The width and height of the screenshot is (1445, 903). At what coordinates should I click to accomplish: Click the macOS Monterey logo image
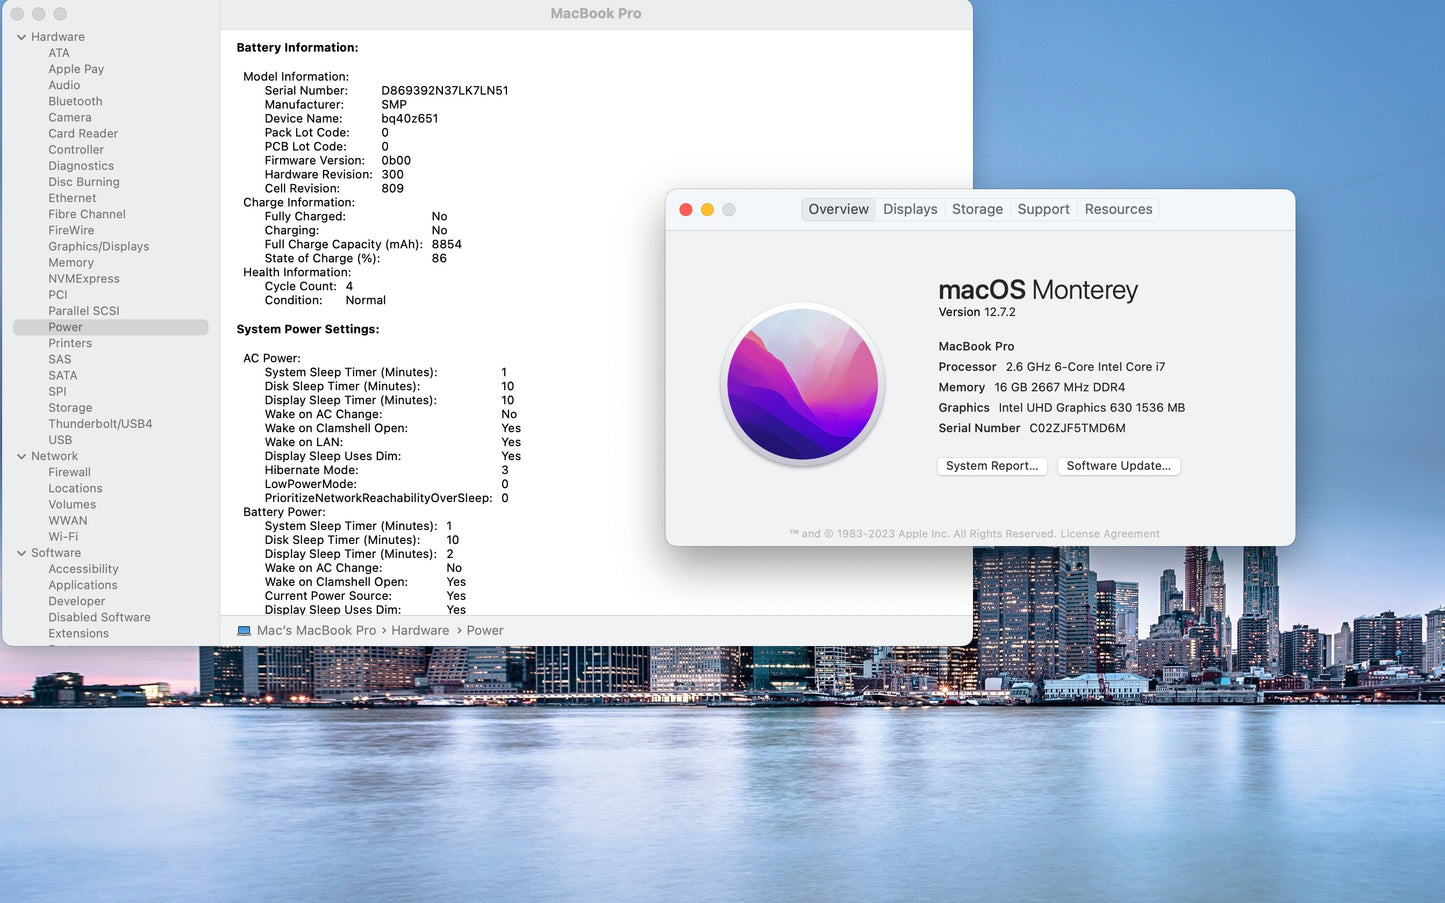pos(802,384)
